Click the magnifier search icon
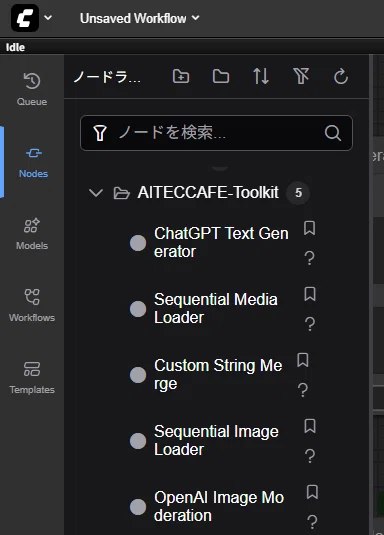Image resolution: width=384 pixels, height=535 pixels. pos(333,133)
